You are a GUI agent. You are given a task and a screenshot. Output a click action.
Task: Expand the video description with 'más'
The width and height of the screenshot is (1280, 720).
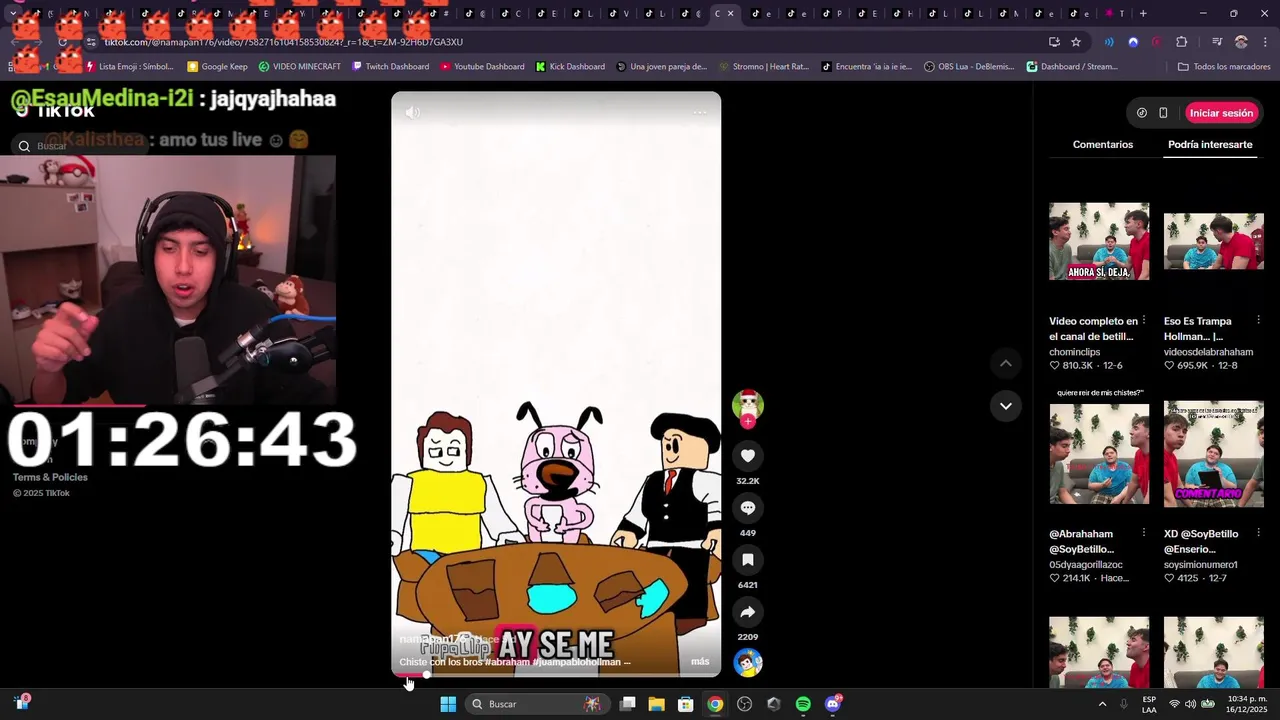click(x=700, y=662)
